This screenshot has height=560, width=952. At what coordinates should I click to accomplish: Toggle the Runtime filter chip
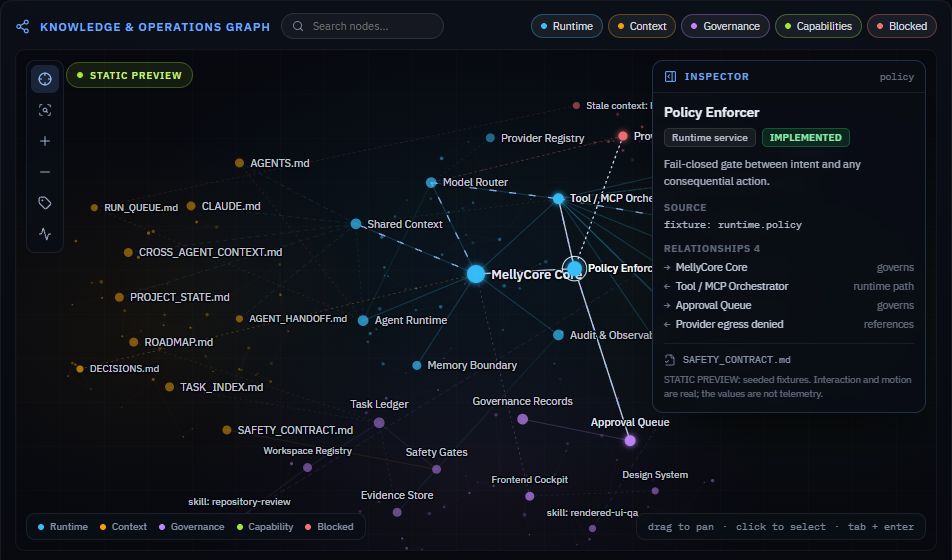[566, 26]
